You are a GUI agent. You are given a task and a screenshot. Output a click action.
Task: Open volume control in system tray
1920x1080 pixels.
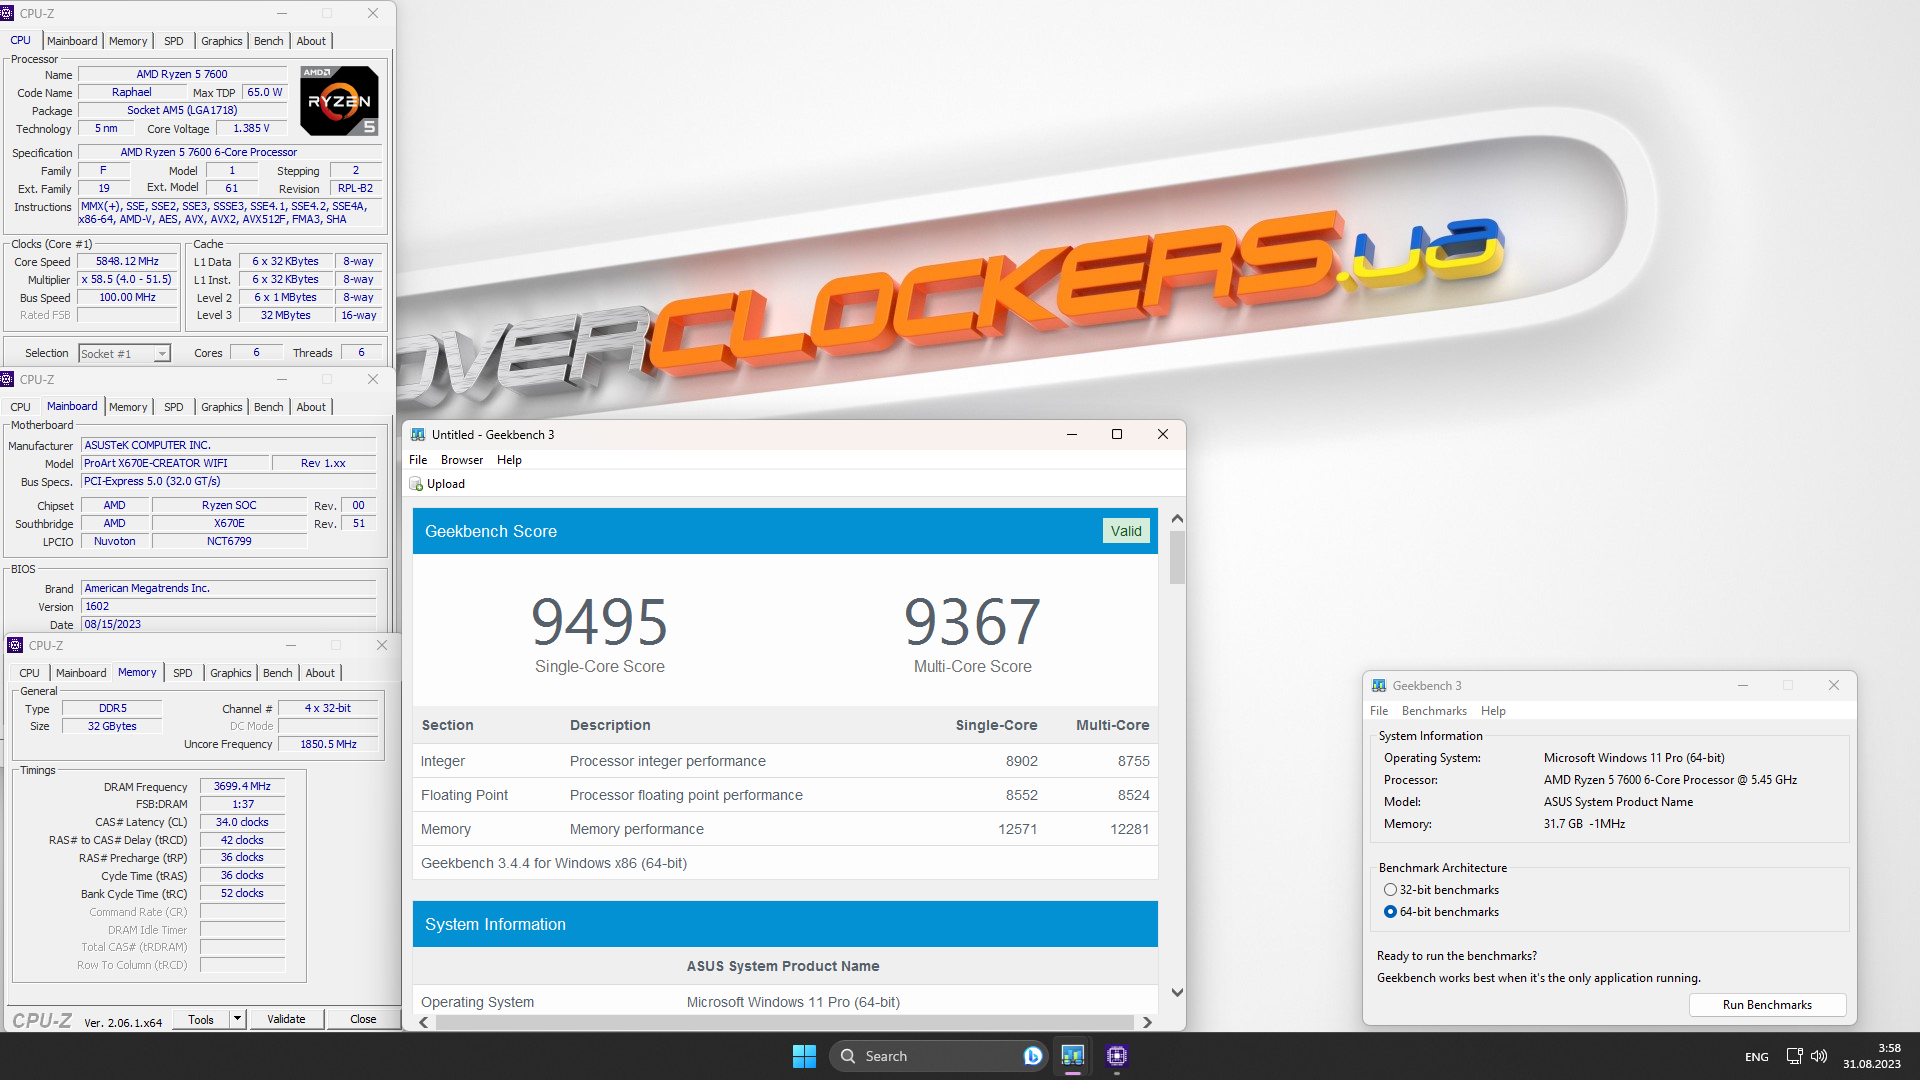tap(1819, 1056)
